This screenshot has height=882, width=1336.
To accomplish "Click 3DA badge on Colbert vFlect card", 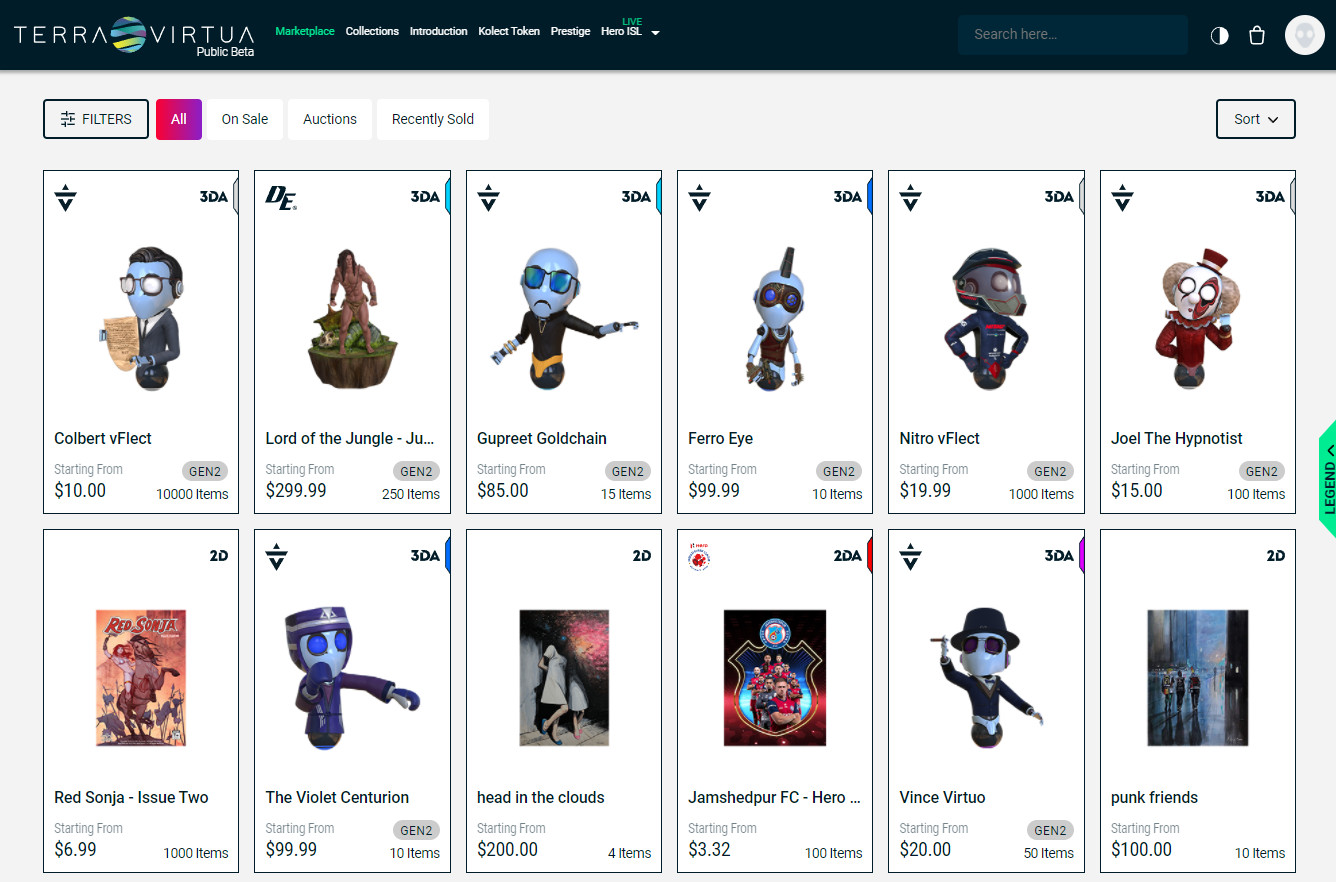I will pos(214,197).
